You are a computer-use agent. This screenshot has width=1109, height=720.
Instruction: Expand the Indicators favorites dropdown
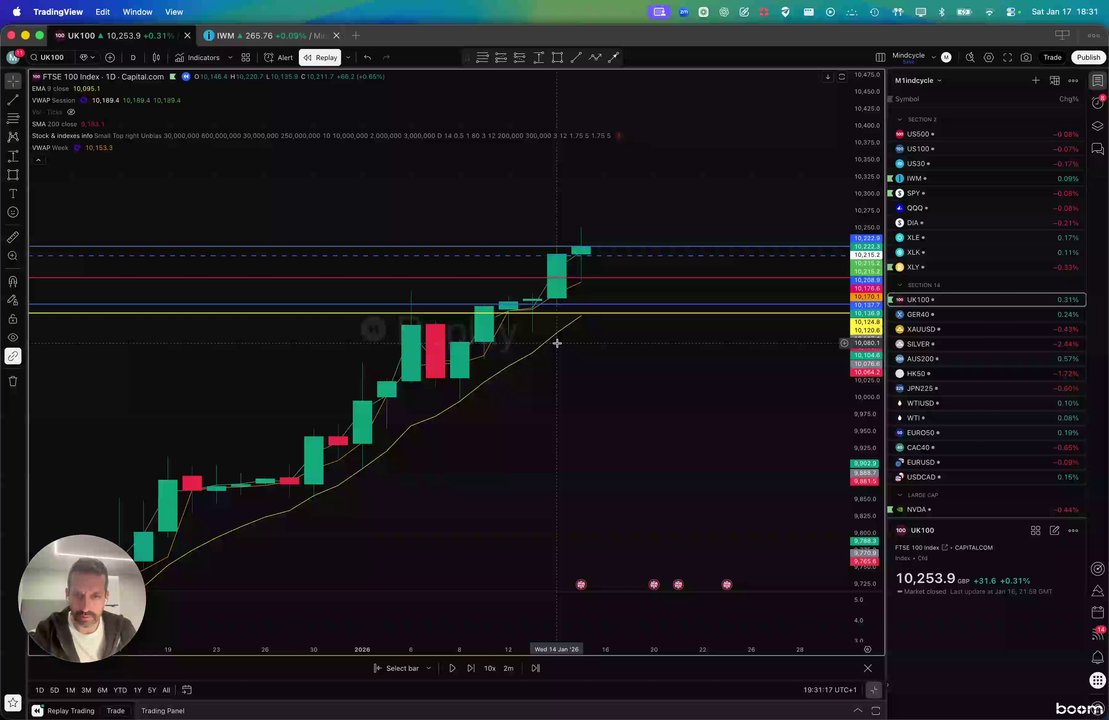pos(230,57)
